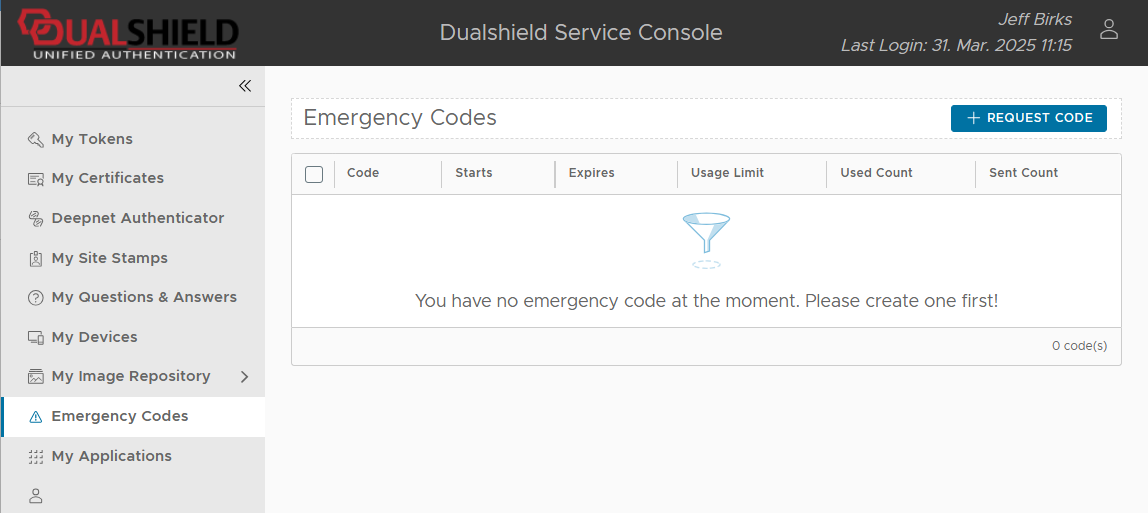Sort by the Expires column header
The height and width of the screenshot is (513, 1148).
pyautogui.click(x=592, y=173)
